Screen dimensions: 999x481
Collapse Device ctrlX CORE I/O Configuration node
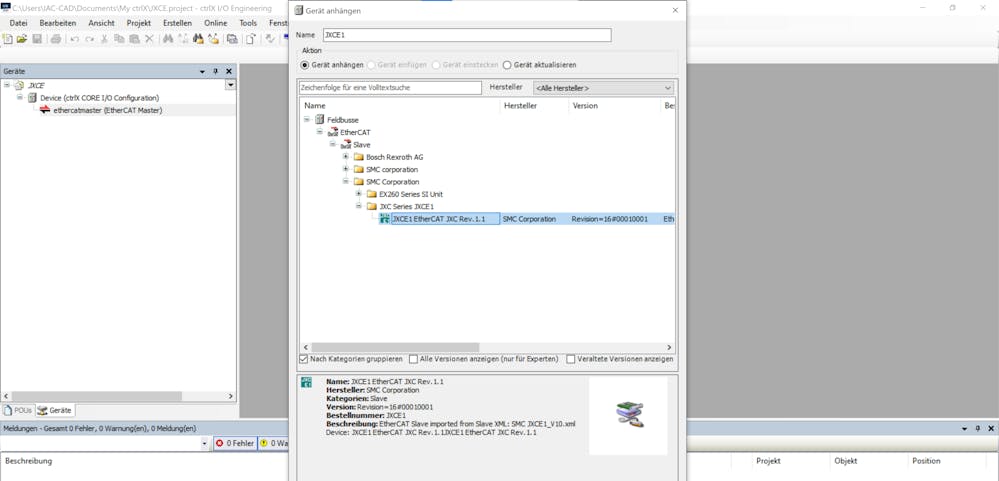coord(20,97)
